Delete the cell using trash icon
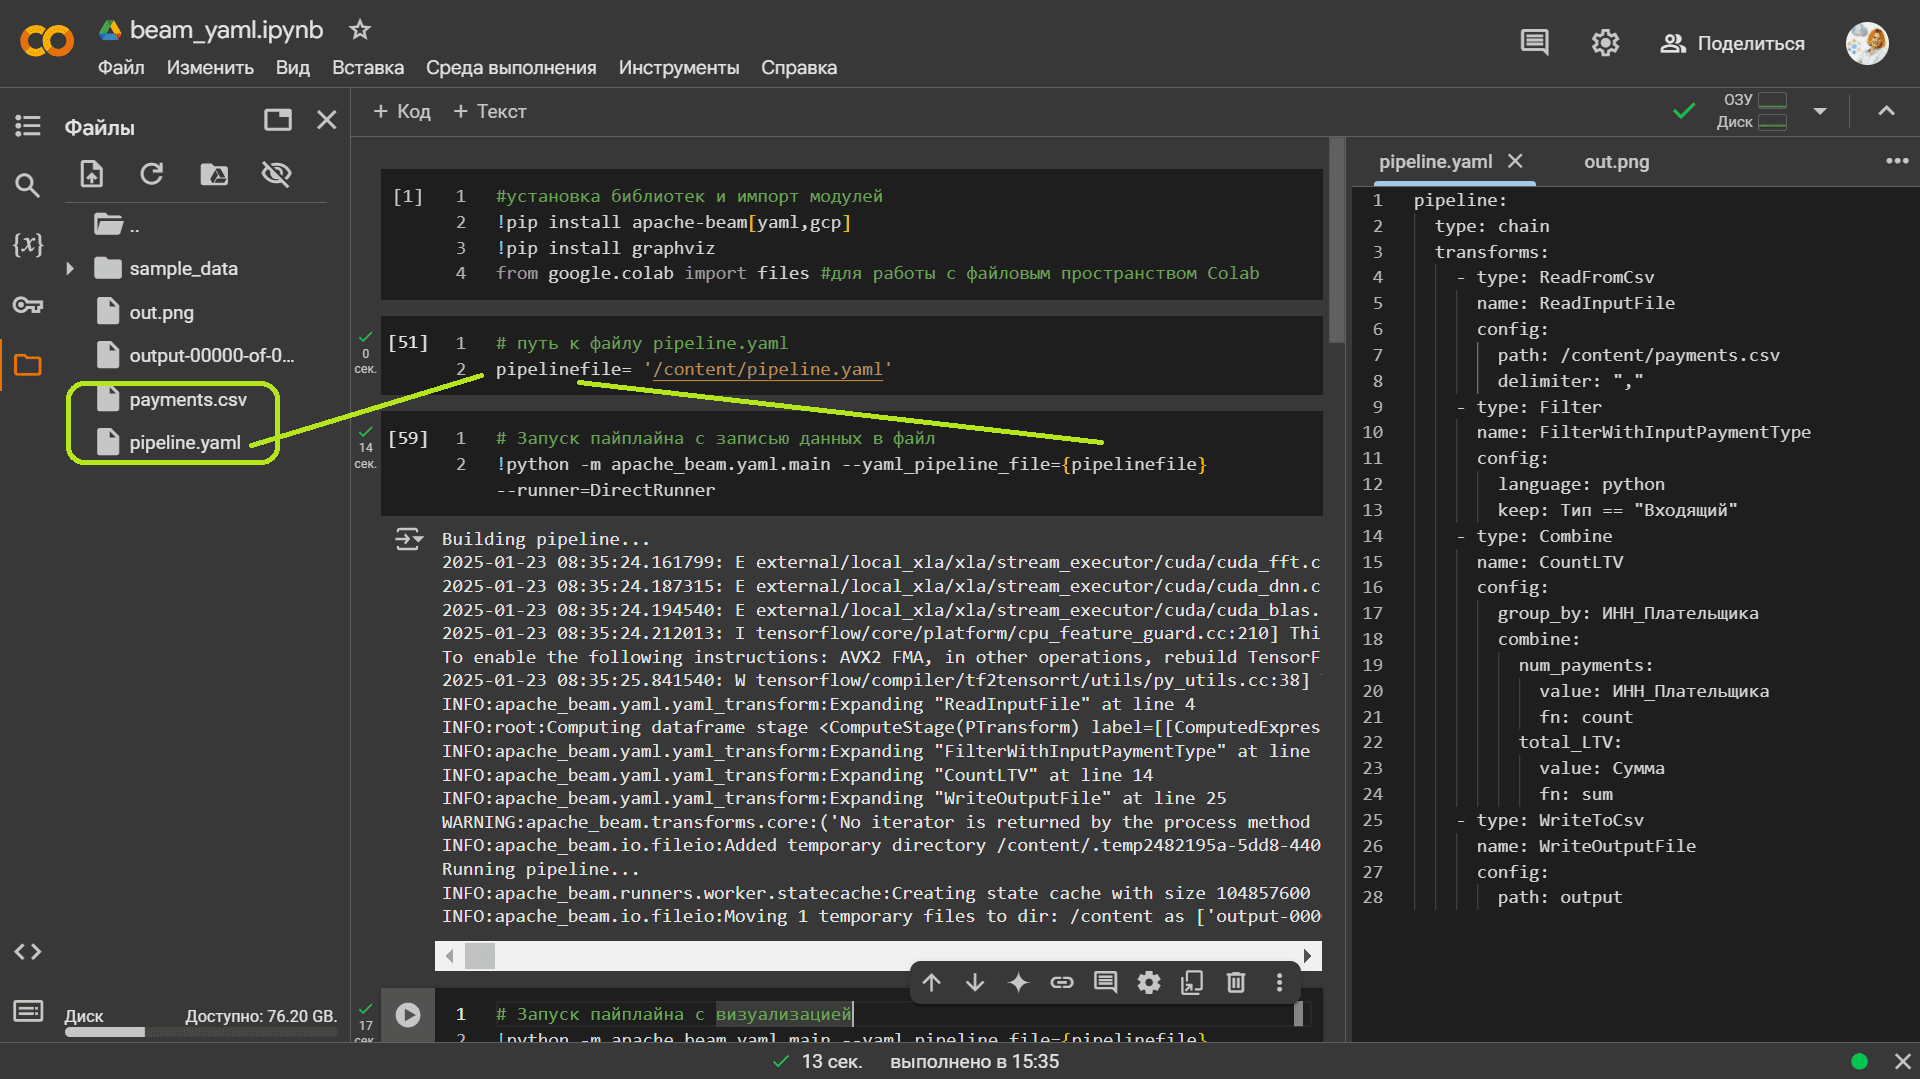 pyautogui.click(x=1236, y=983)
